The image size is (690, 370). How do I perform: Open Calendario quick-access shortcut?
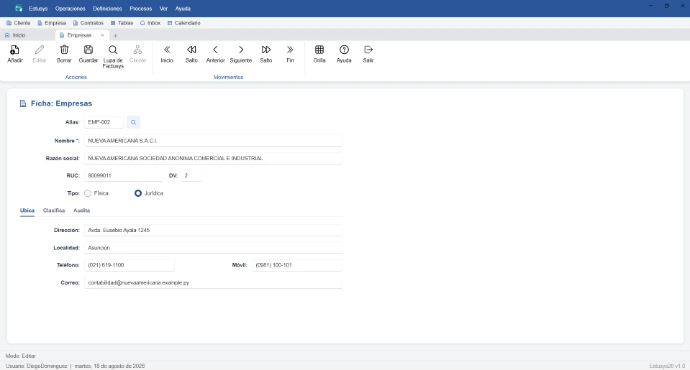click(184, 23)
